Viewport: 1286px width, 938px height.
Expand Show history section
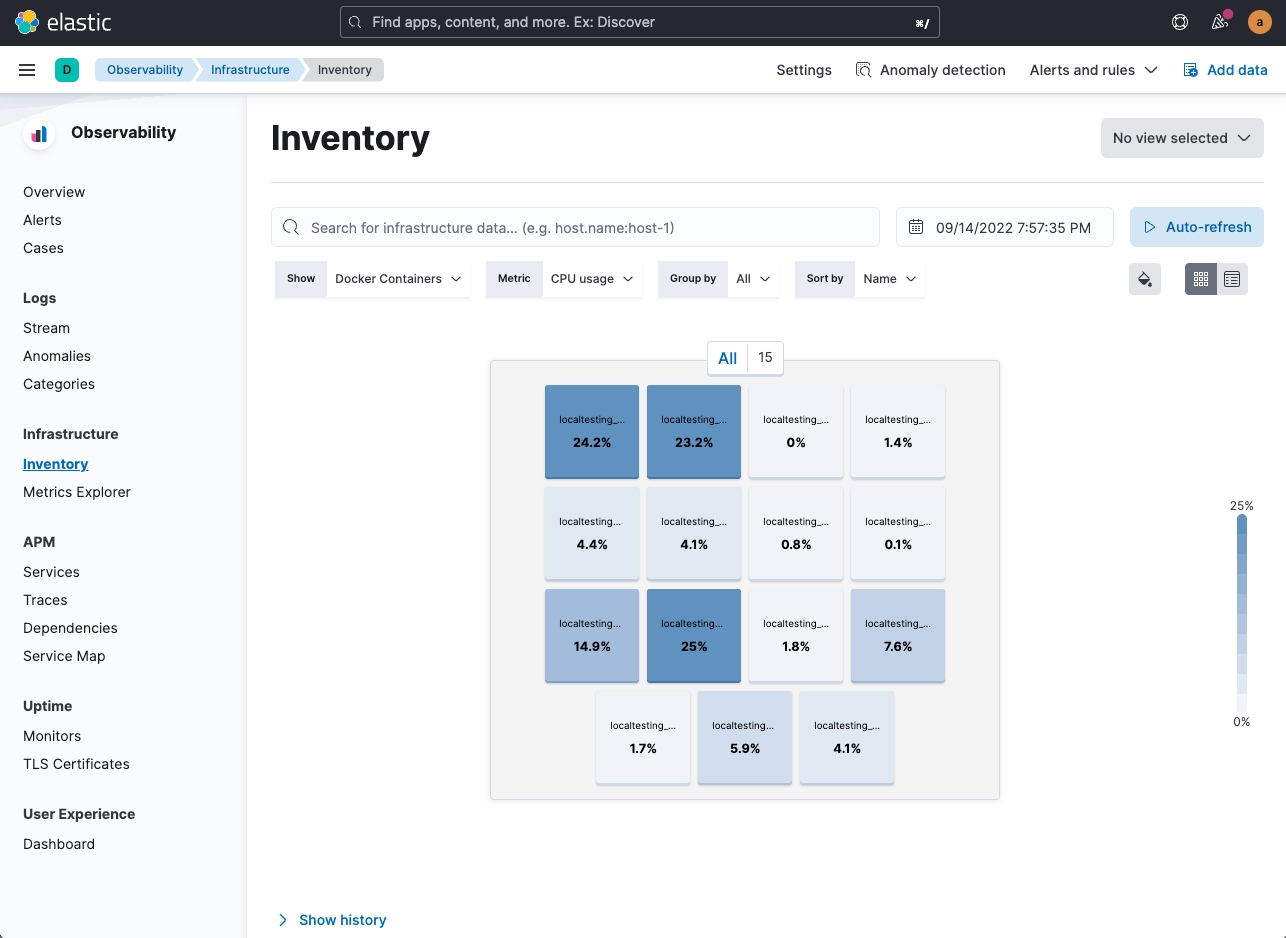point(331,920)
